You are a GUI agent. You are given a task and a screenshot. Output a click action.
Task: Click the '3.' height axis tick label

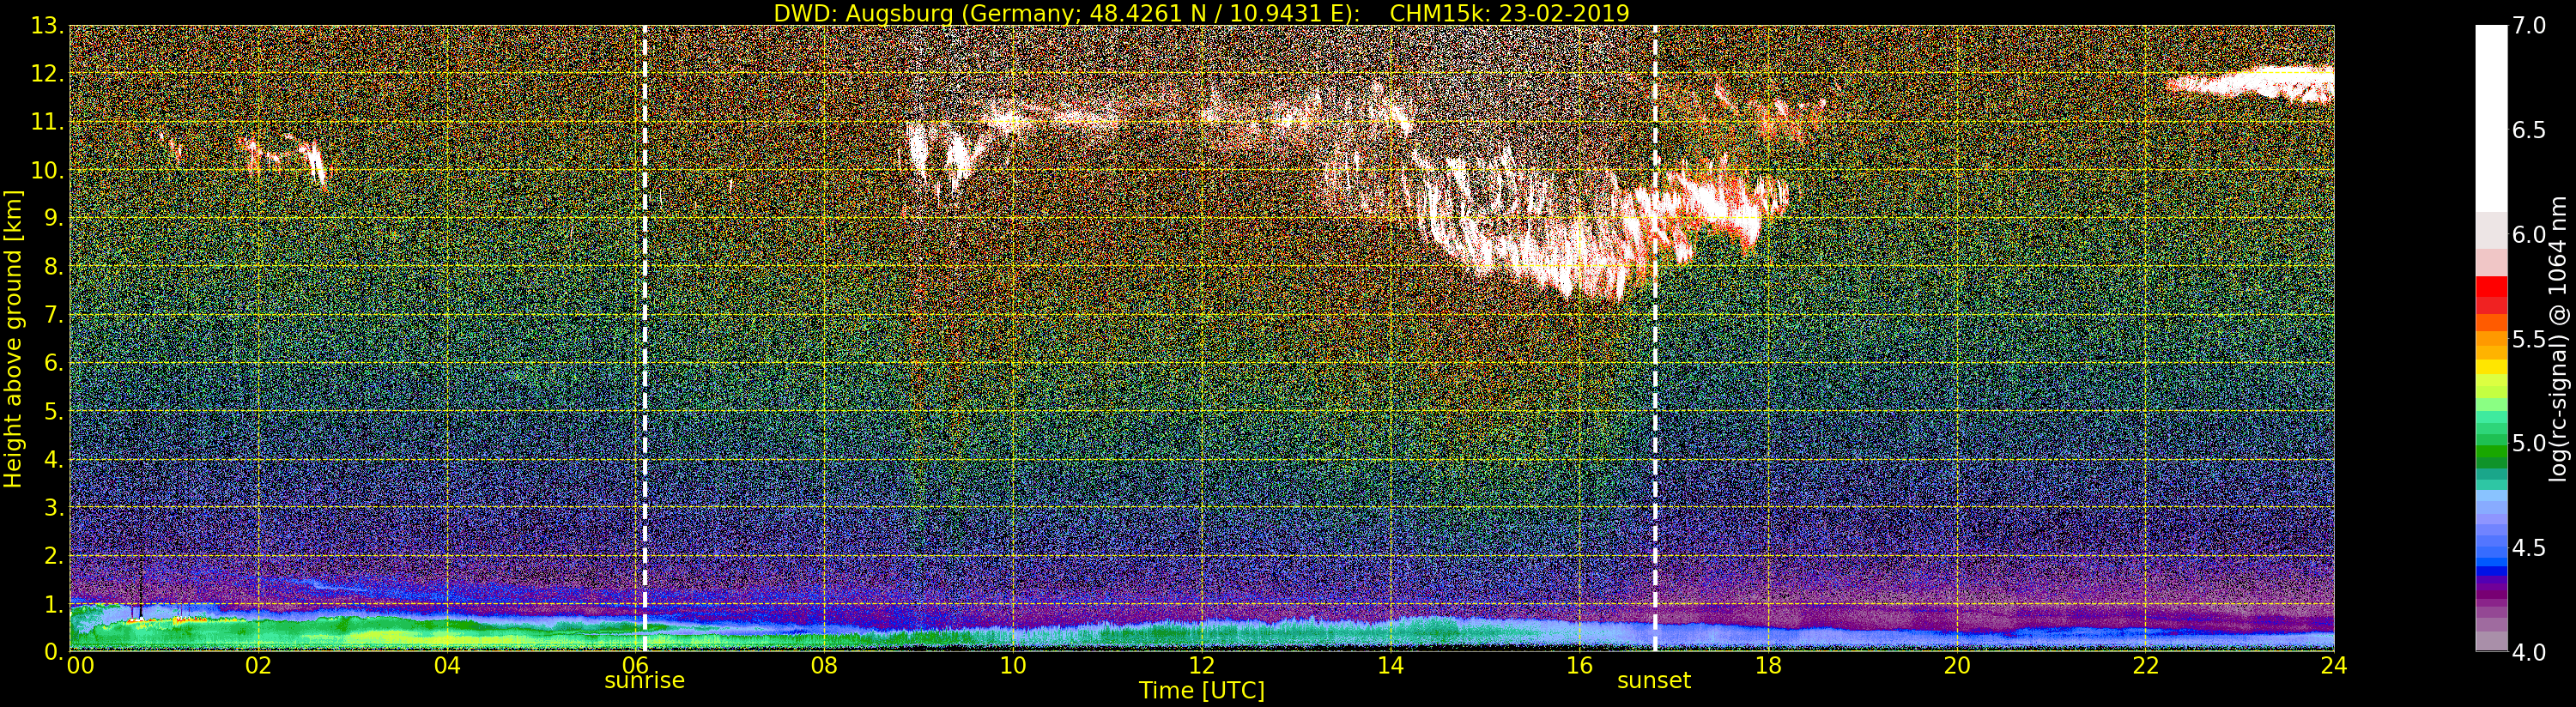[x=54, y=506]
